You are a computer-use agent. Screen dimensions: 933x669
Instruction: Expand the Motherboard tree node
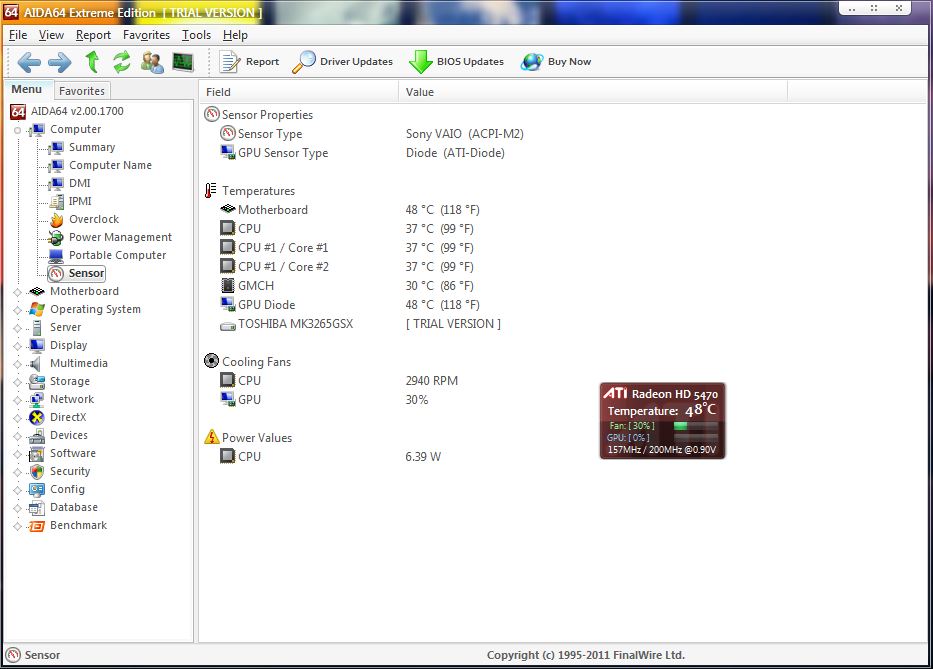tap(17, 292)
